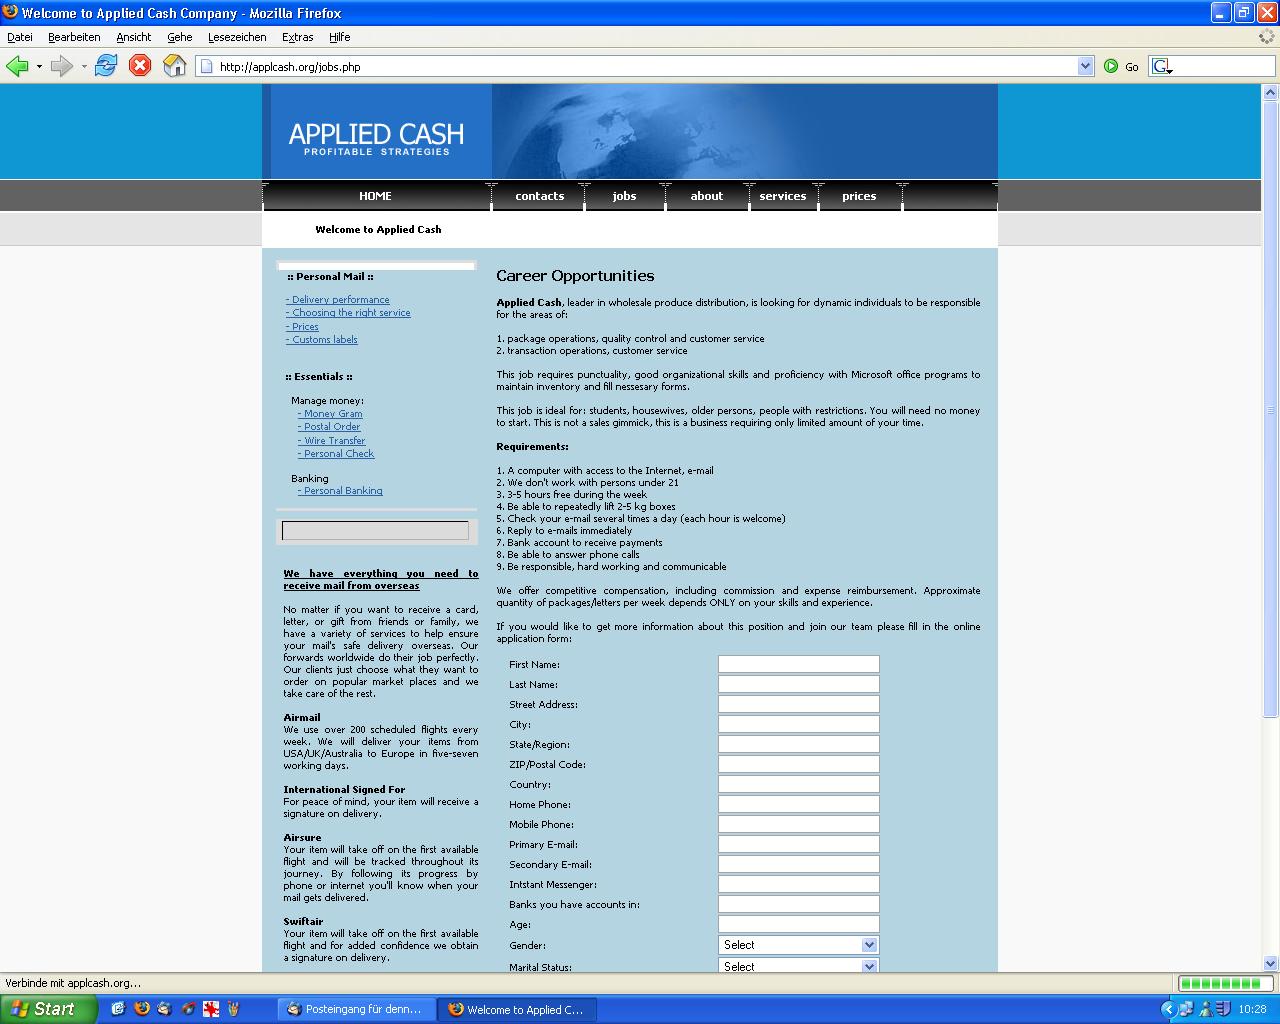Open the Money Gram link

click(330, 414)
